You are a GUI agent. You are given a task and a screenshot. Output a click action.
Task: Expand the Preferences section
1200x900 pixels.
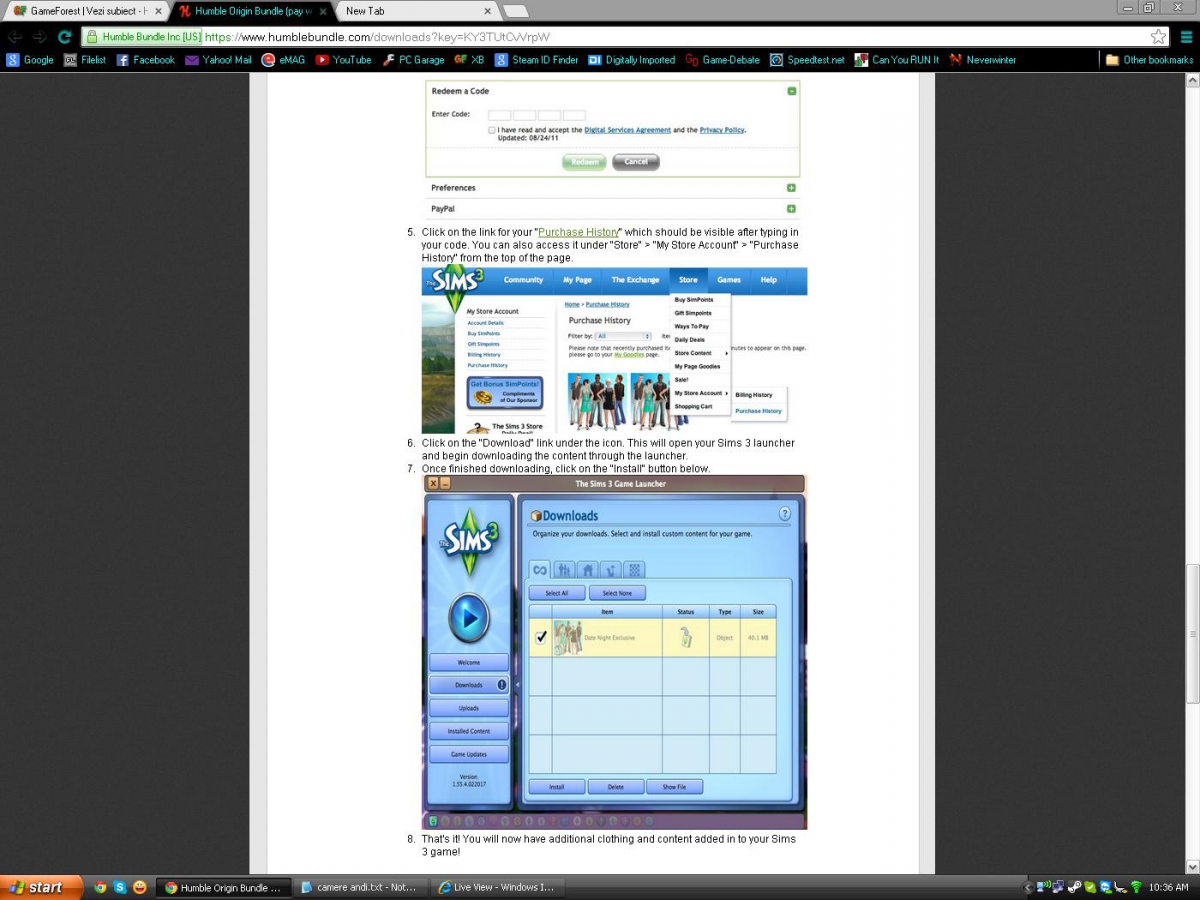point(791,188)
